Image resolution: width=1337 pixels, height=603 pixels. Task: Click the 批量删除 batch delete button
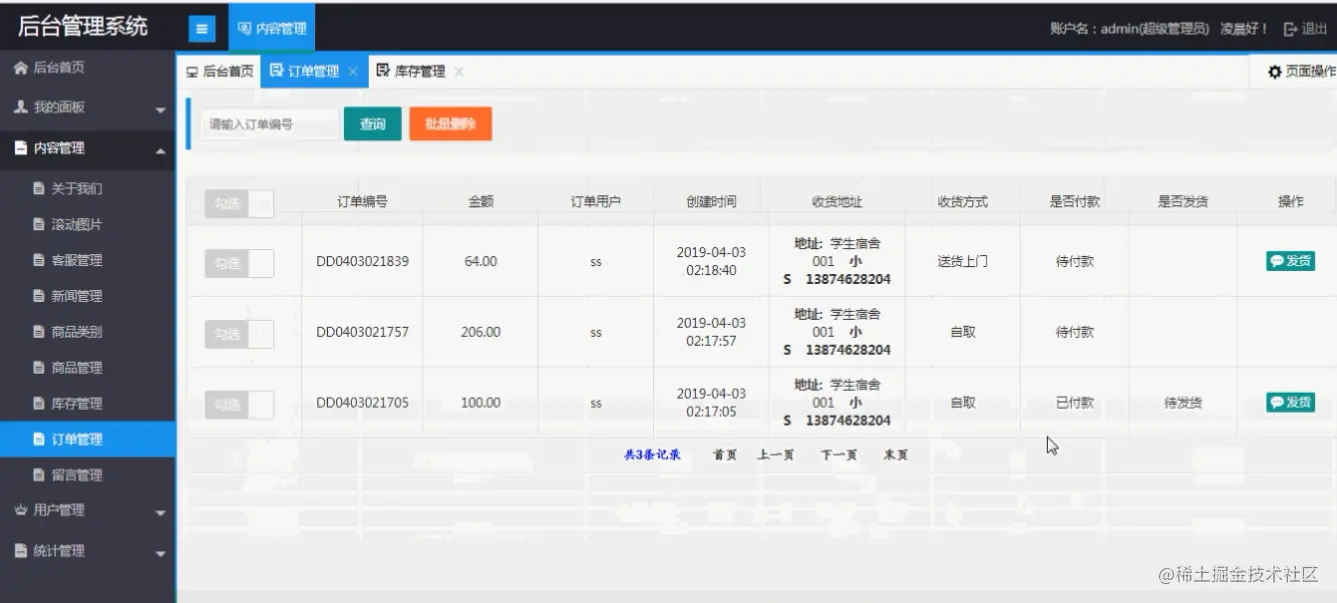(451, 124)
